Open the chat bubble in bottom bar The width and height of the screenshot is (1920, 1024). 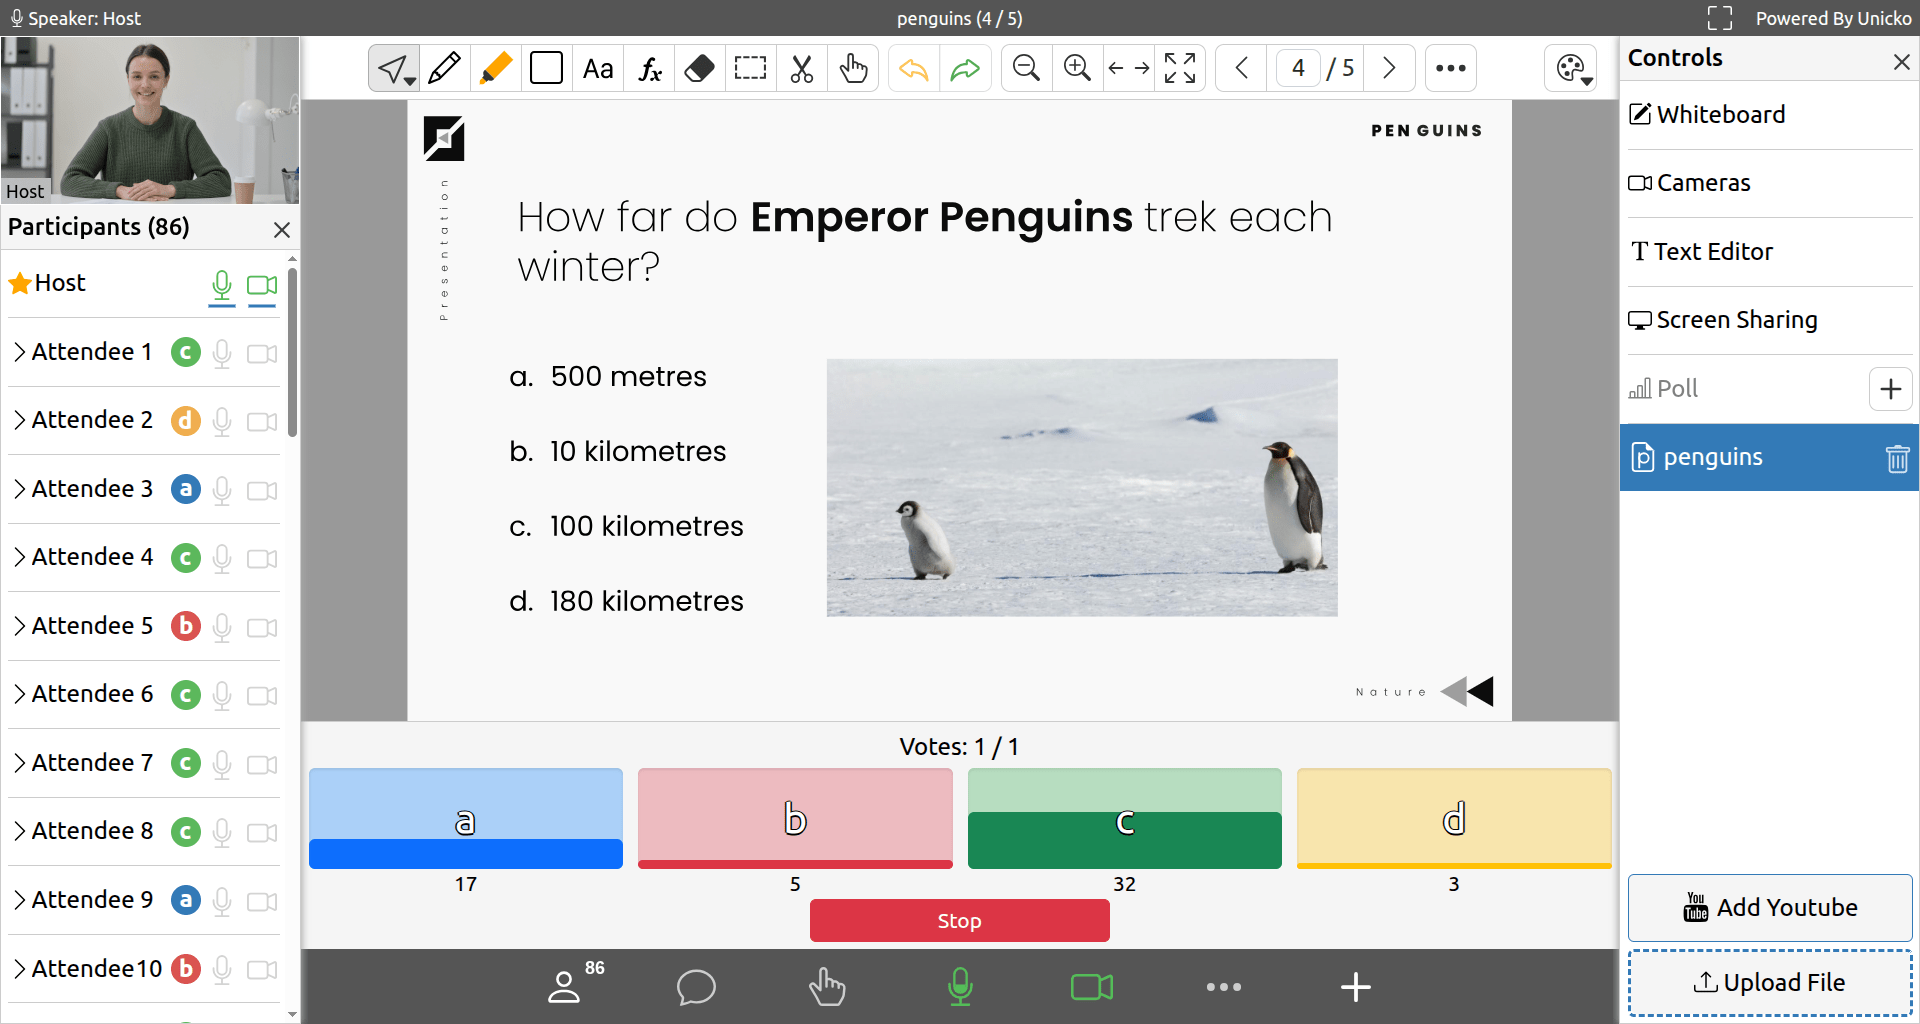696,987
